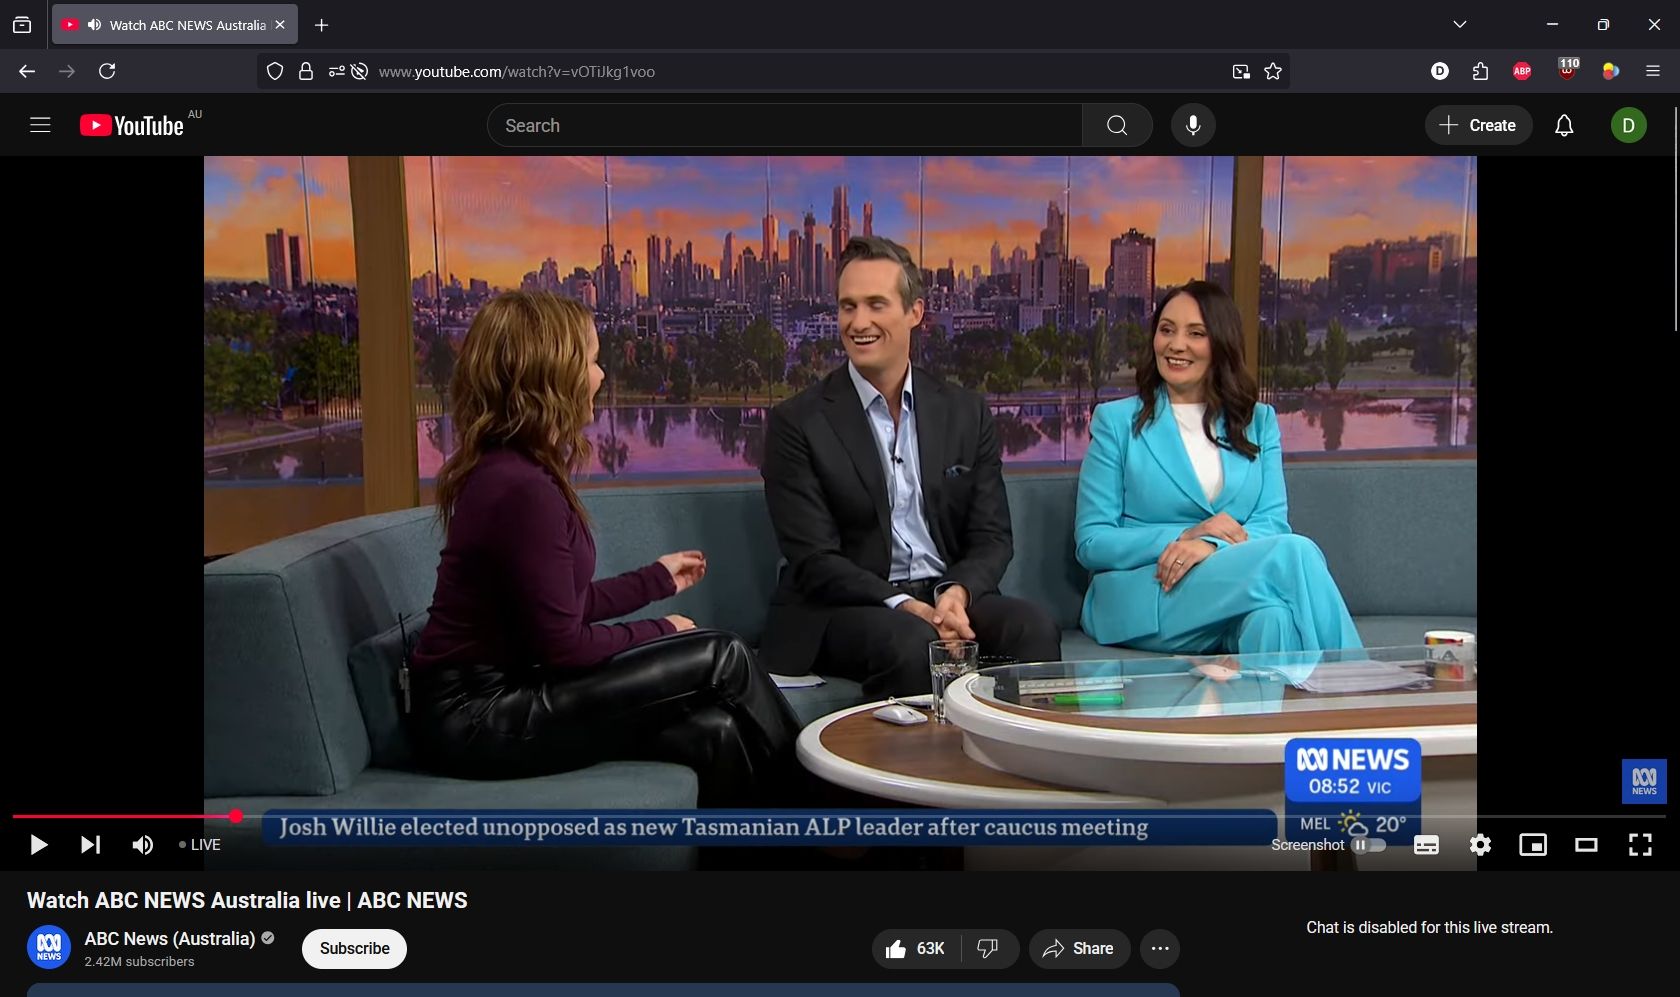The image size is (1680, 997).
Task: Toggle subtitles/closed captions
Action: [x=1426, y=845]
